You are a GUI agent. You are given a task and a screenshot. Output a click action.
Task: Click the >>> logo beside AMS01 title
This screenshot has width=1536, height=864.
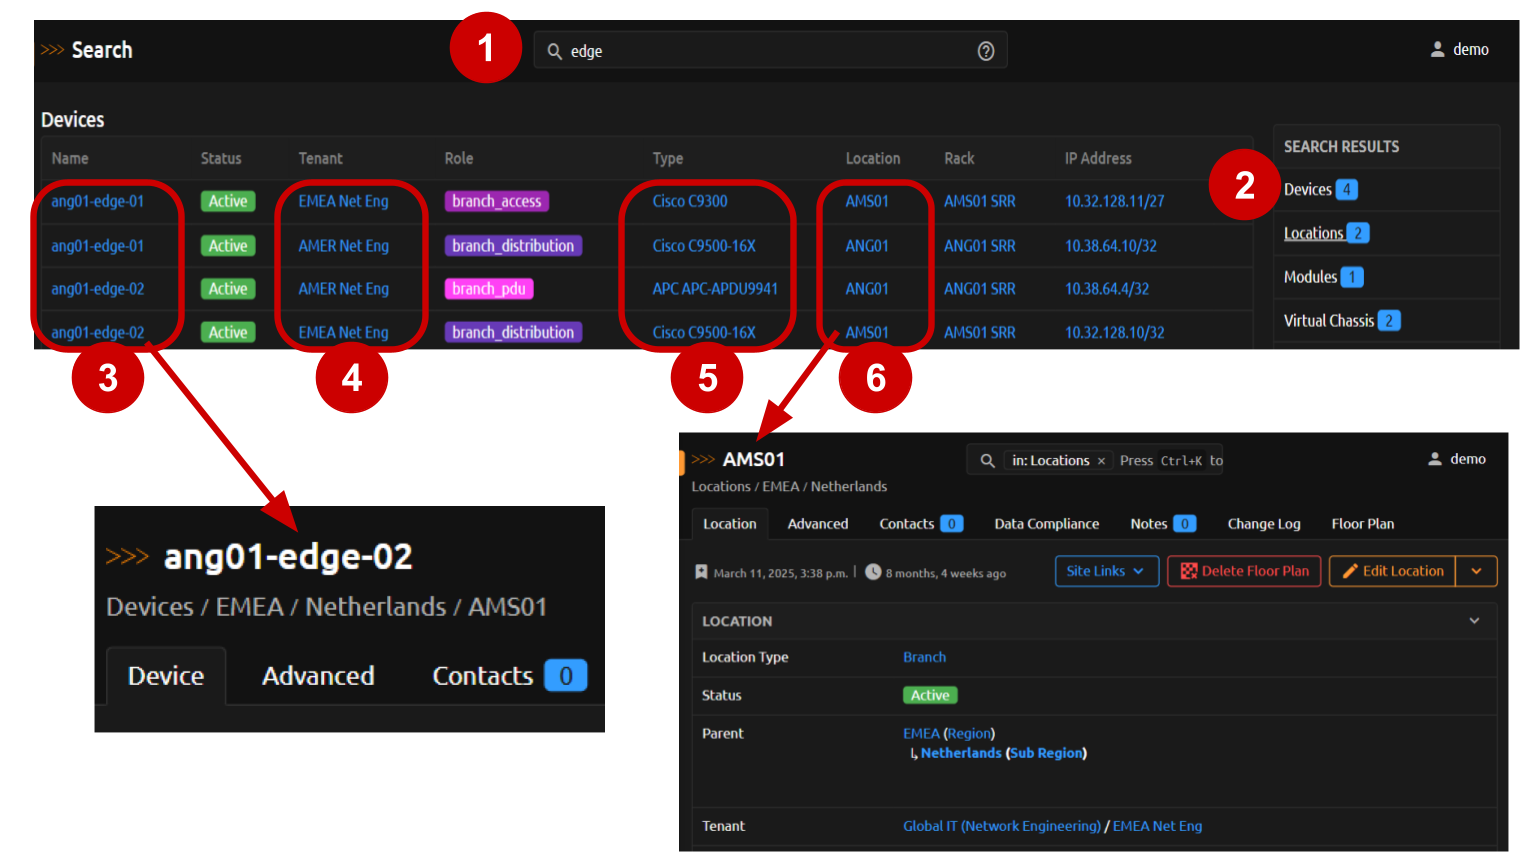[x=703, y=459]
